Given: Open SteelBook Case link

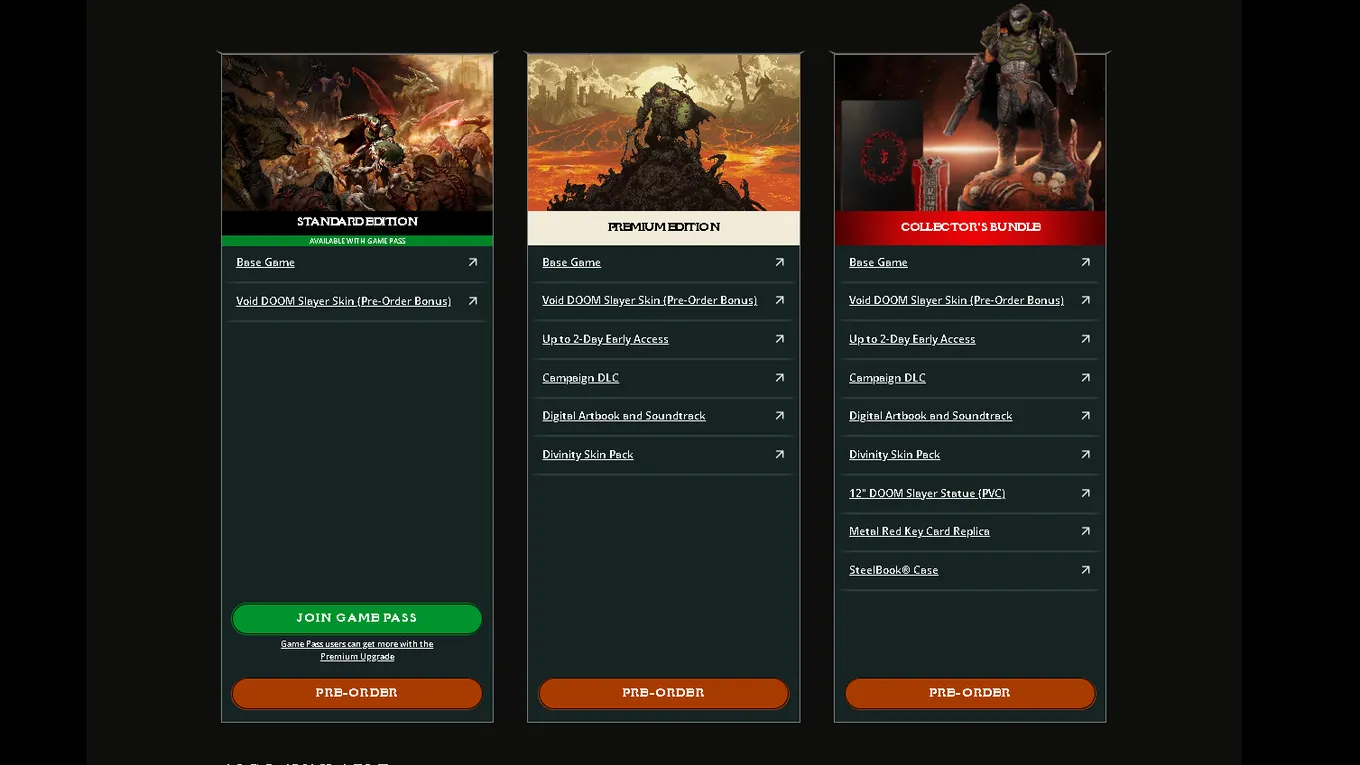Looking at the screenshot, I should (893, 570).
